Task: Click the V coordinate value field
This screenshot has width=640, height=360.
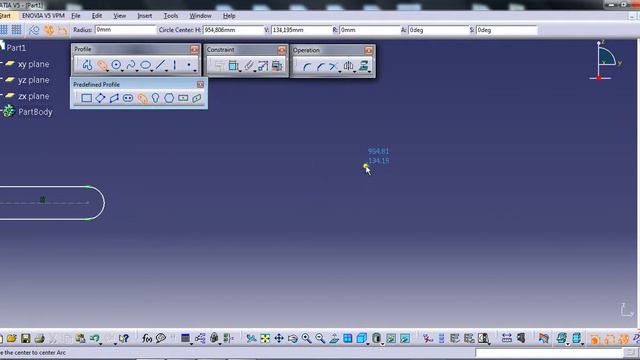Action: point(301,30)
